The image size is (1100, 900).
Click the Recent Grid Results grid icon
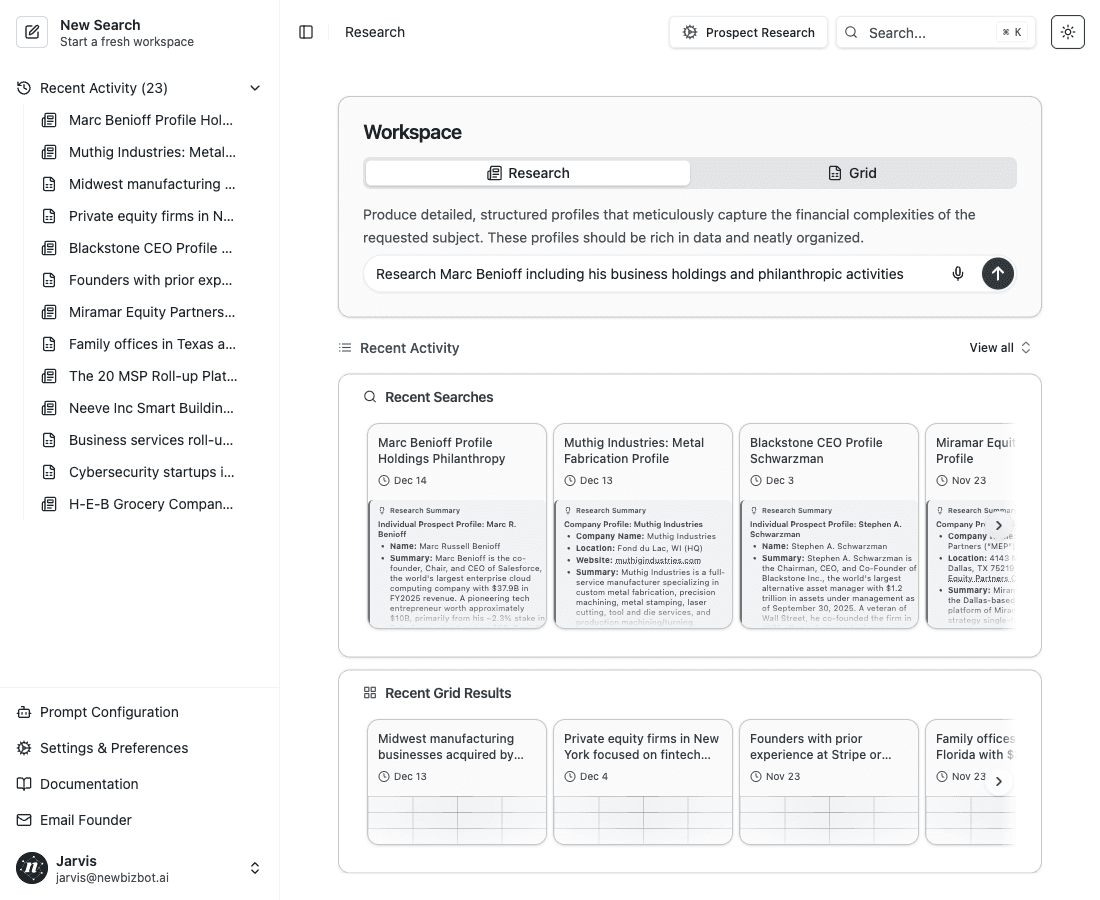point(370,692)
